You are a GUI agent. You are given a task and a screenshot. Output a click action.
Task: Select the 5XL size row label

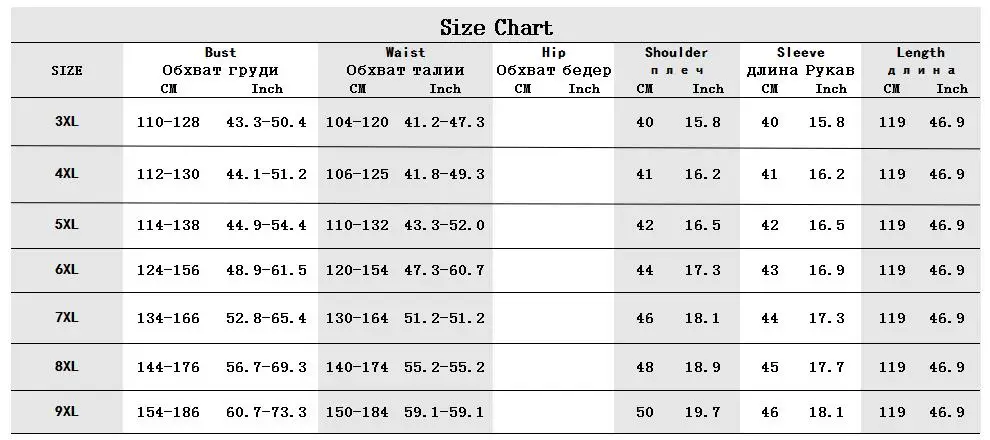click(x=67, y=224)
